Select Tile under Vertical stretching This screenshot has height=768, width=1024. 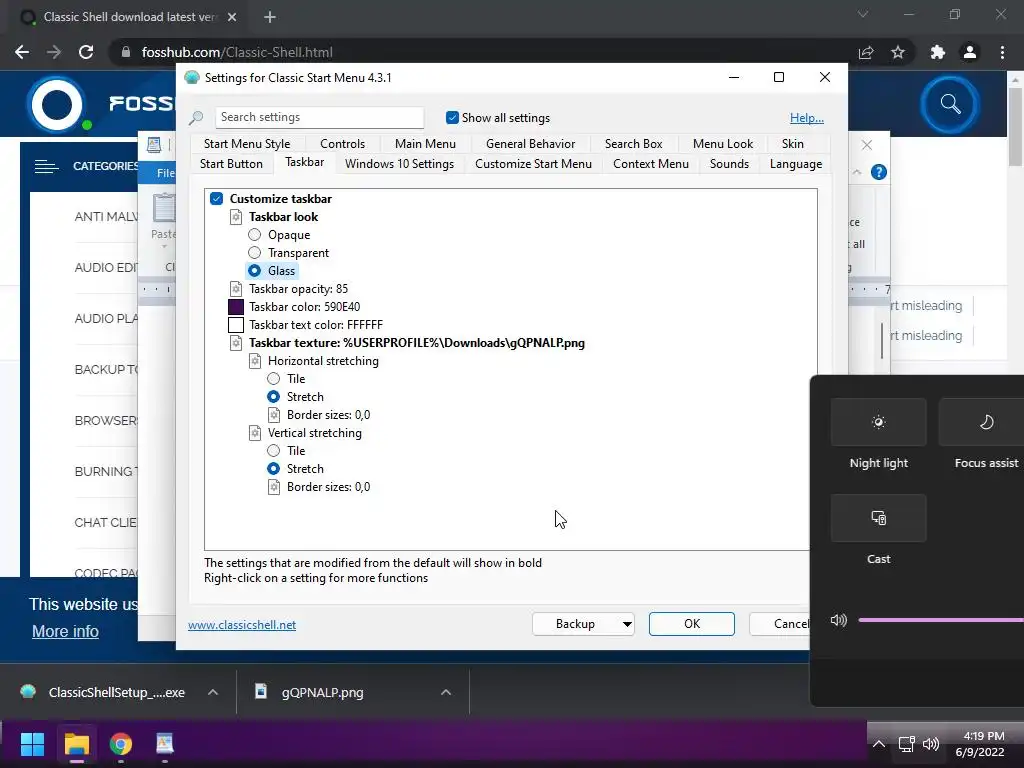point(273,451)
